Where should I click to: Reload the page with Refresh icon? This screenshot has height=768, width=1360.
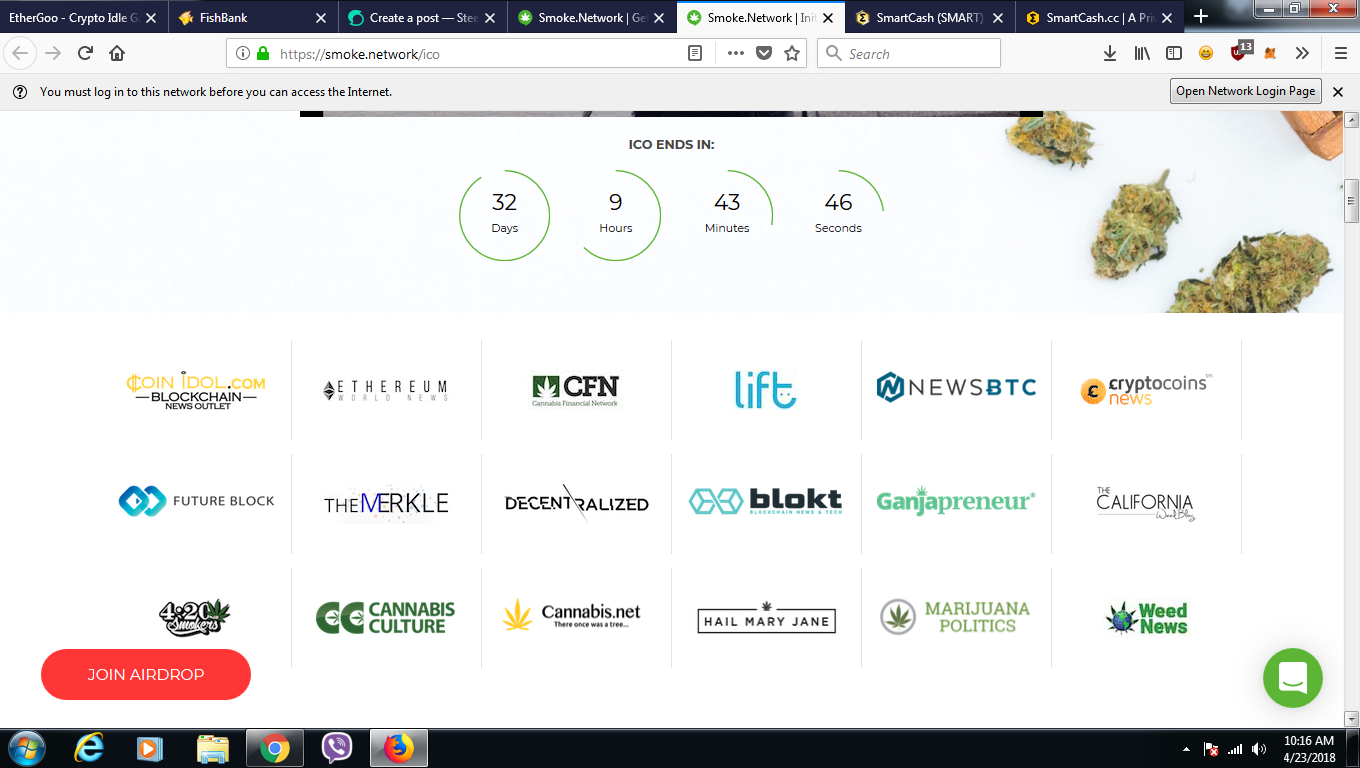pyautogui.click(x=86, y=54)
